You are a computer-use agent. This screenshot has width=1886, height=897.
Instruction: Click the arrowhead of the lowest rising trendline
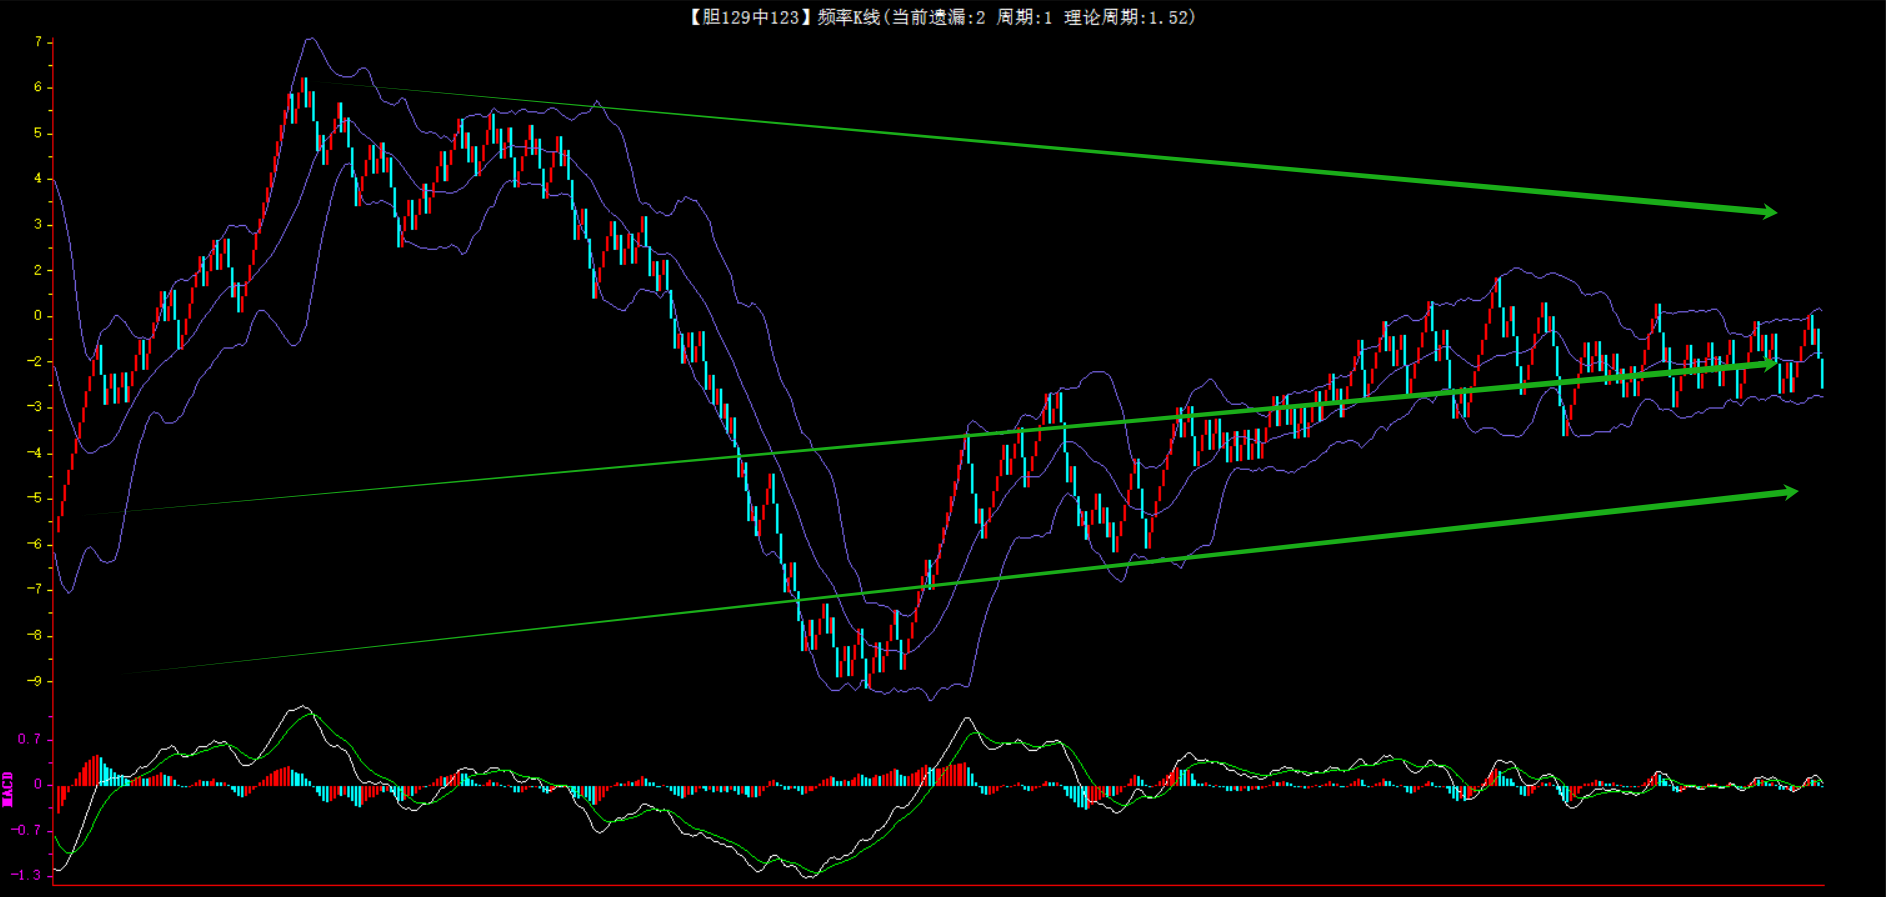1788,492
